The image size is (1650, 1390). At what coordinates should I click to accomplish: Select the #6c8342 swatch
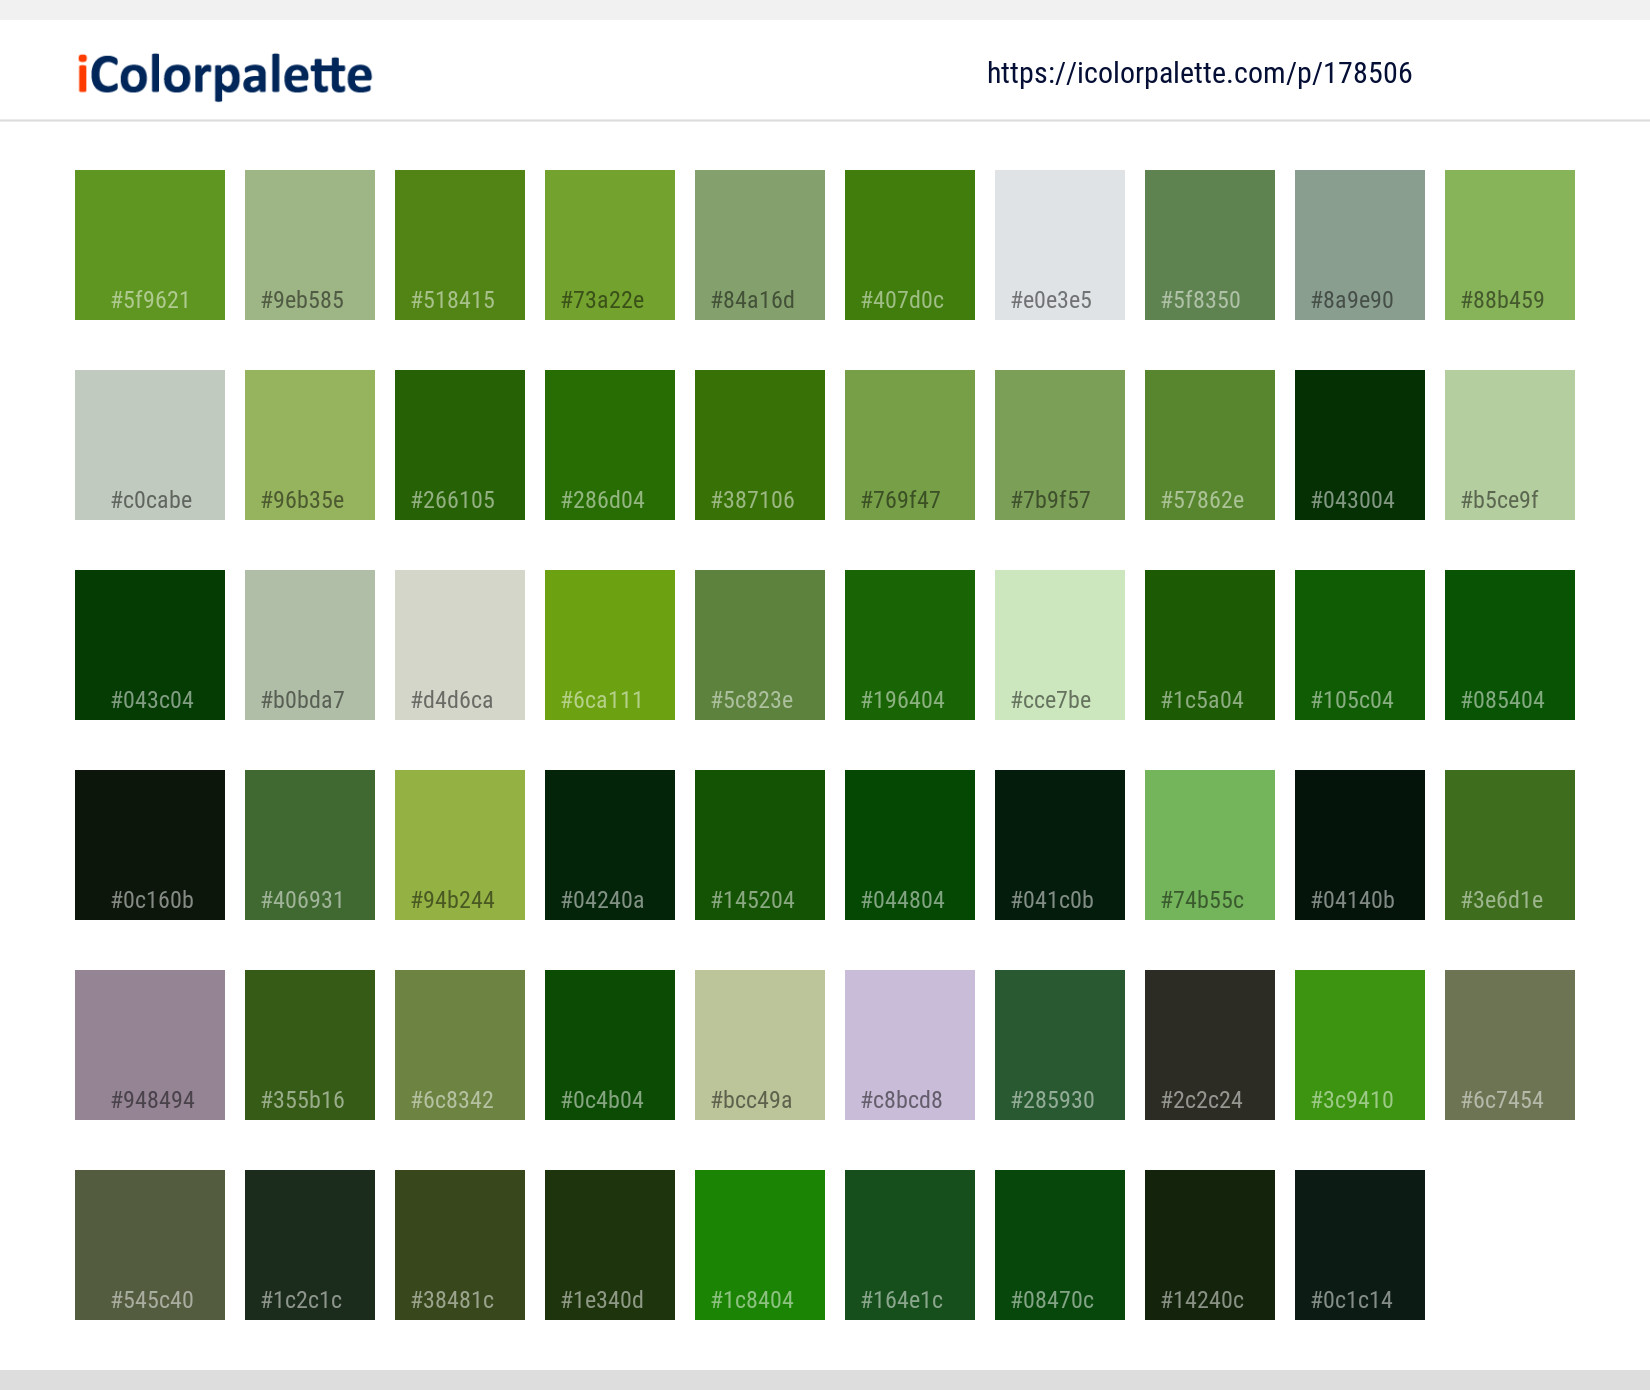pos(460,1045)
